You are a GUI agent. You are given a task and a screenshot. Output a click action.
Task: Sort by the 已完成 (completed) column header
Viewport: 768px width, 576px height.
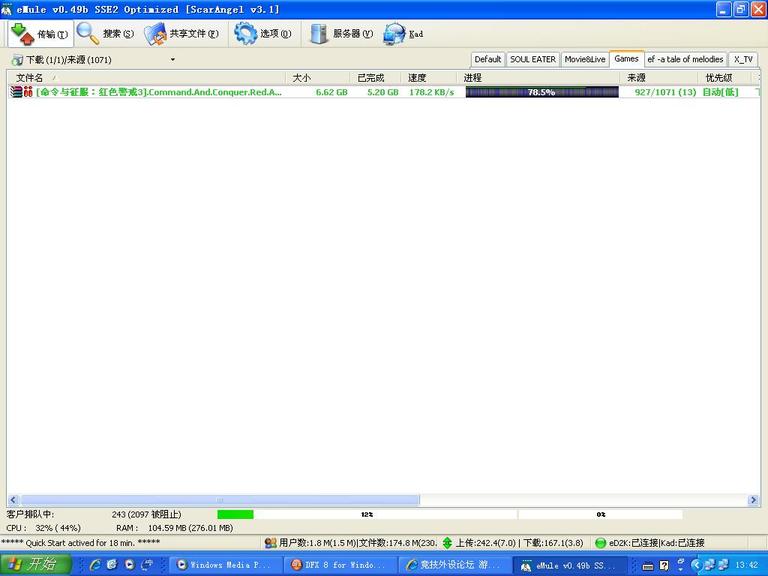[x=376, y=77]
